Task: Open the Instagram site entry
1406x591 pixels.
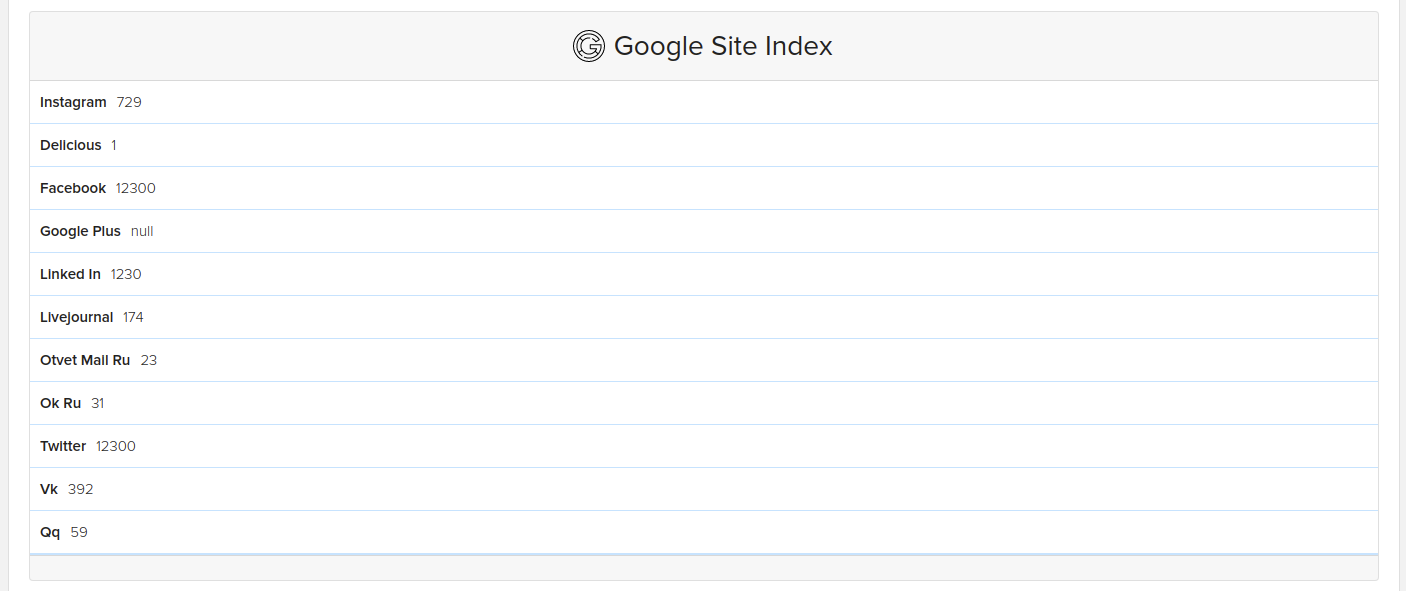Action: [73, 102]
